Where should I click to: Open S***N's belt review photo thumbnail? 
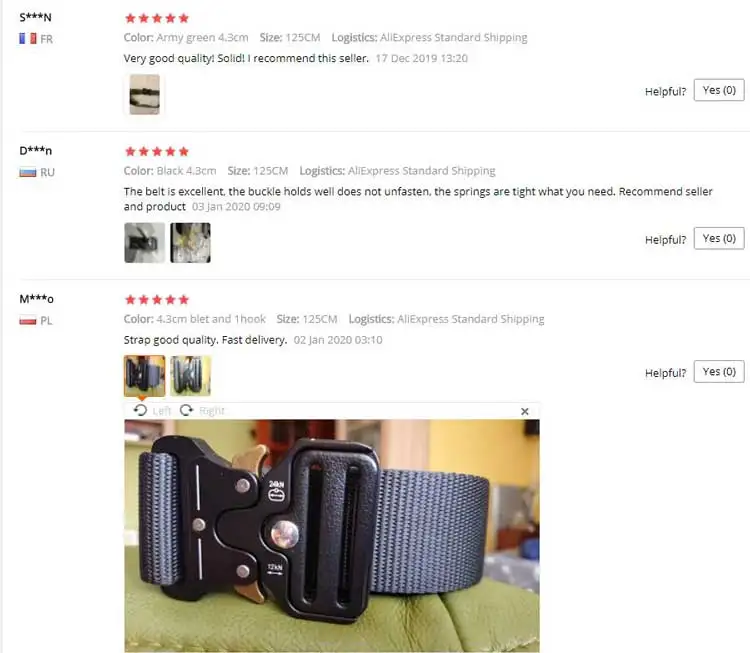144,94
